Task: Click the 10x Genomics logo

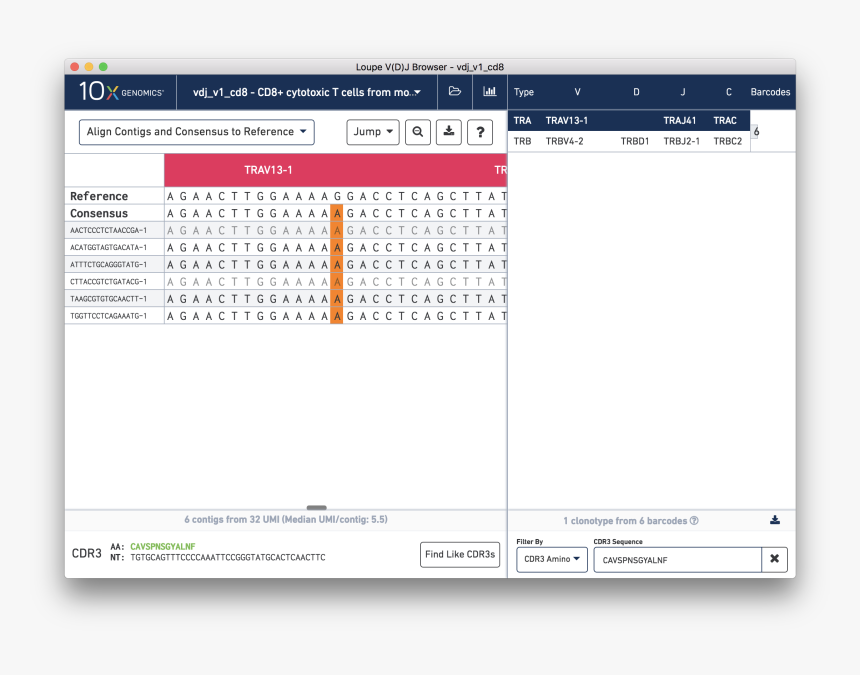Action: click(121, 92)
